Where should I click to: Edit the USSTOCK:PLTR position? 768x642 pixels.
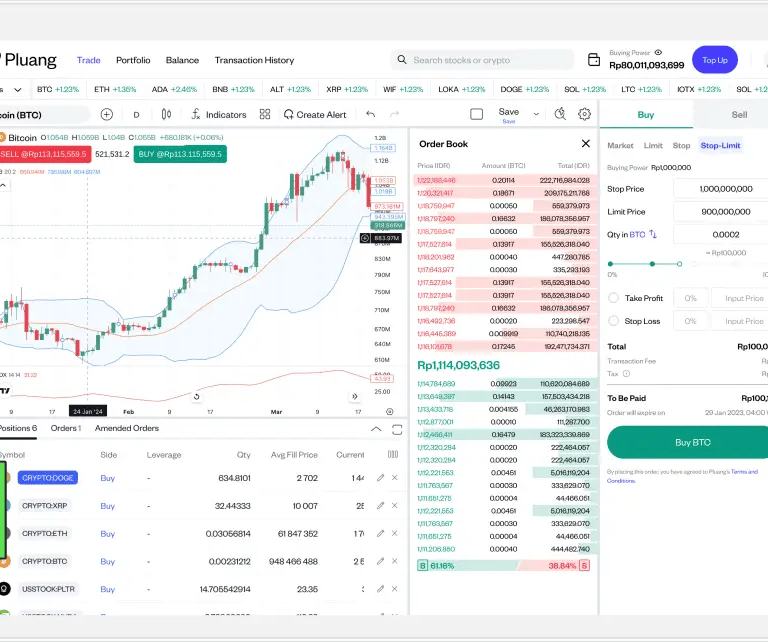coord(381,589)
